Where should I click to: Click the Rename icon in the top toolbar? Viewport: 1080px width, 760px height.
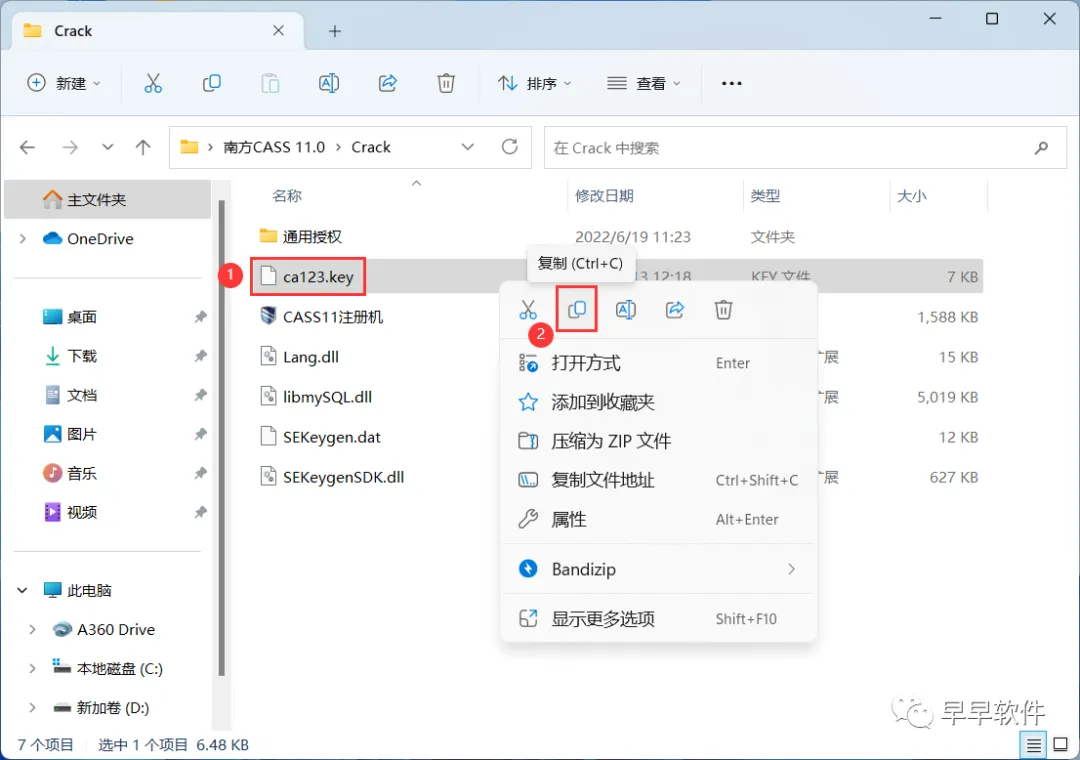[x=329, y=83]
